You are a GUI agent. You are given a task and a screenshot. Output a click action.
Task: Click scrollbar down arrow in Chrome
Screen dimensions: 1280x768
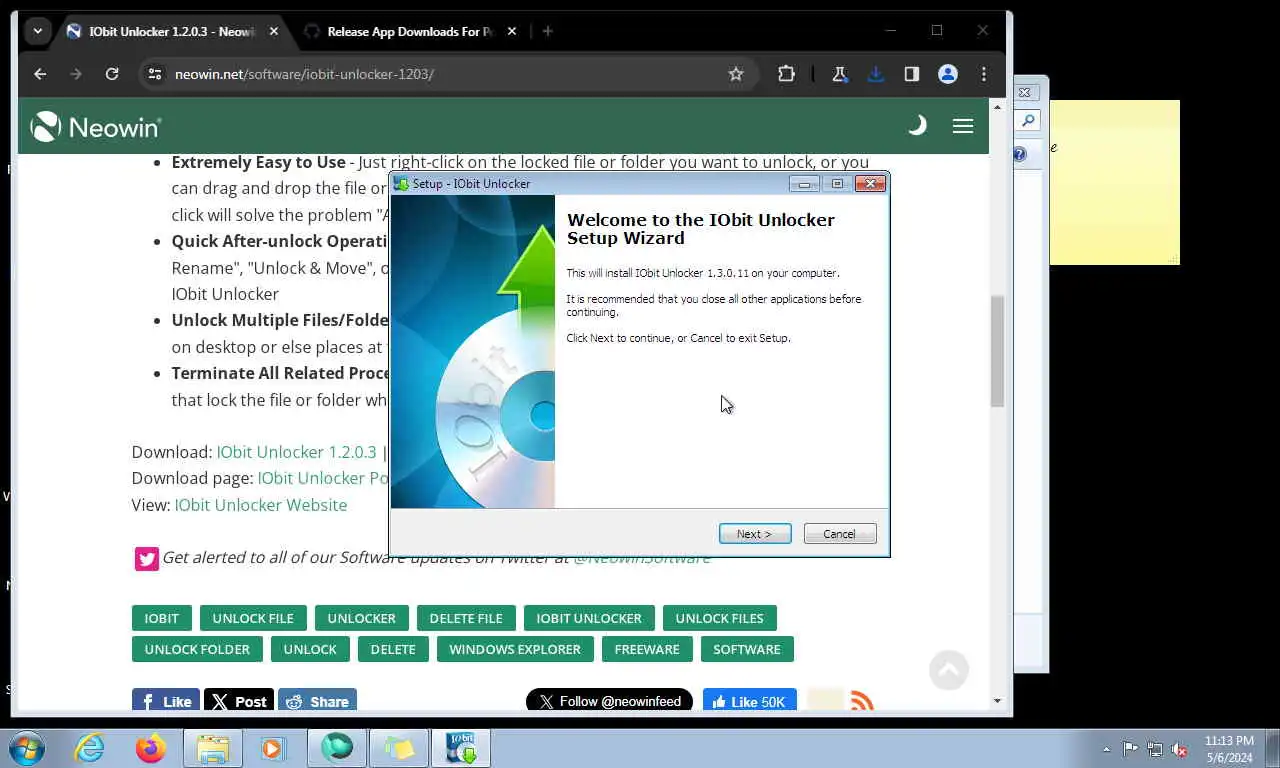pyautogui.click(x=997, y=701)
